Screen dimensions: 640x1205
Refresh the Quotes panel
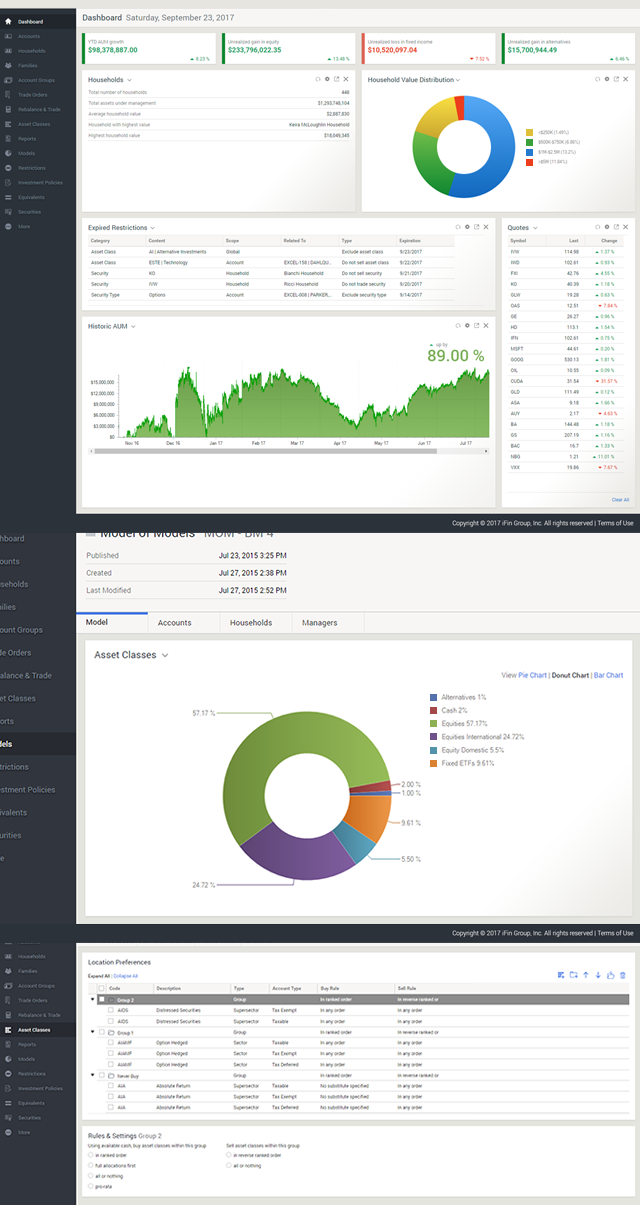(596, 227)
